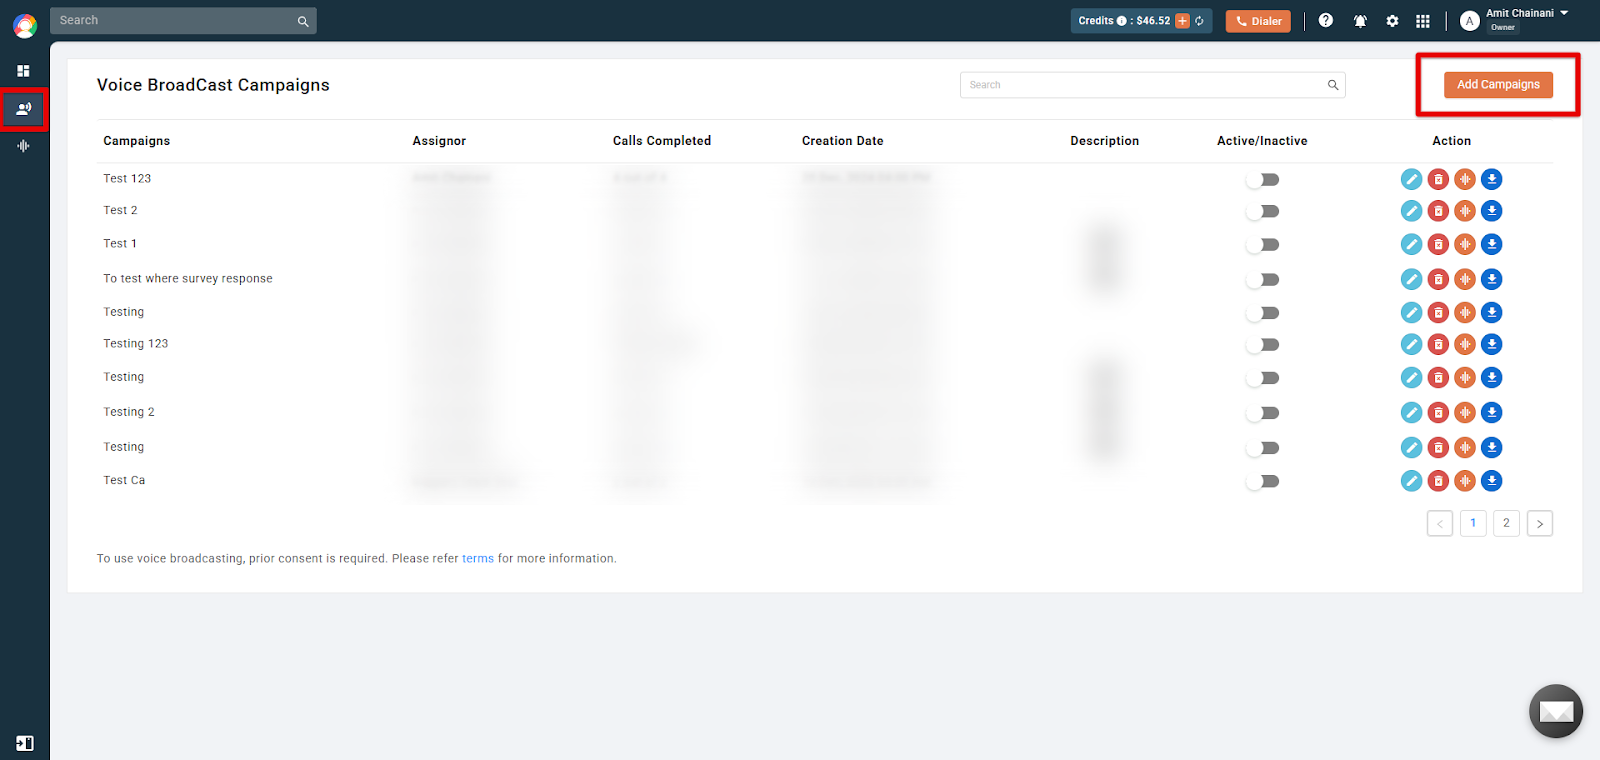
Task: Open notifications bell icon
Action: coord(1360,21)
